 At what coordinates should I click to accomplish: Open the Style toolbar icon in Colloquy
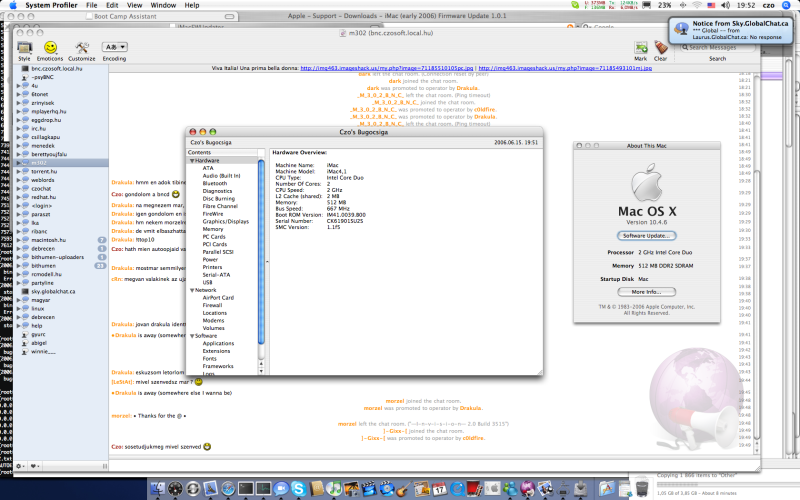[x=24, y=48]
